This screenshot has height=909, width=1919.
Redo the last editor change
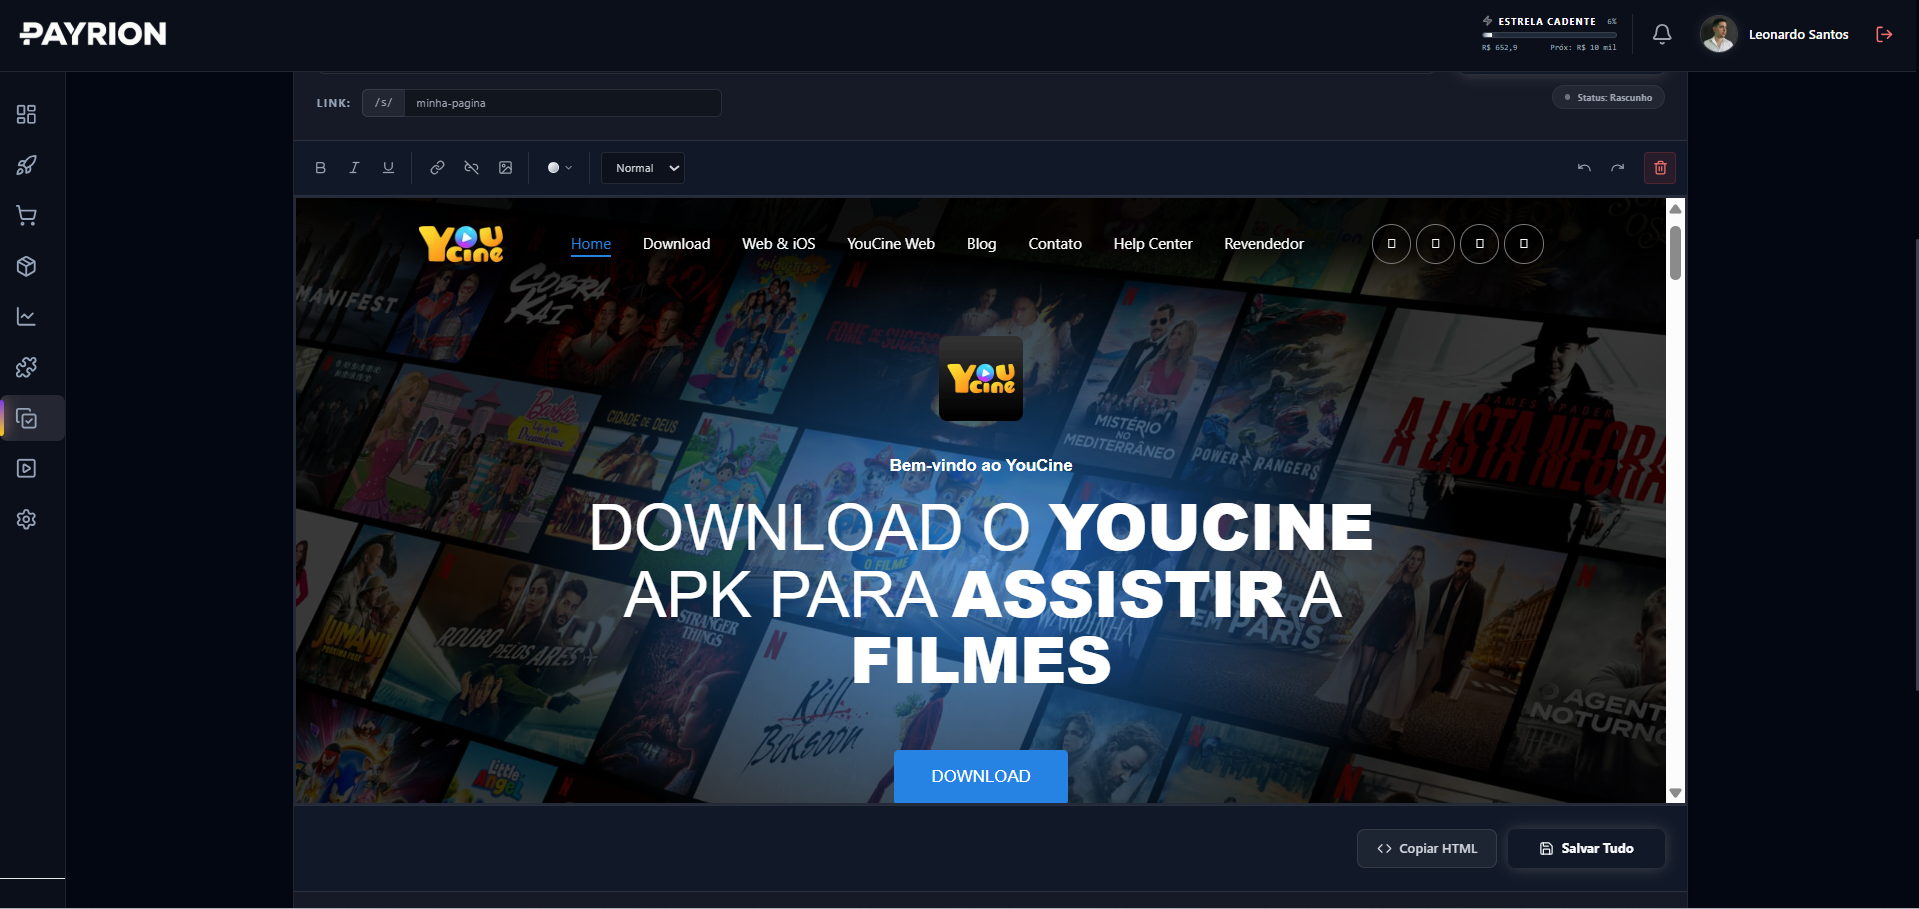tap(1617, 168)
